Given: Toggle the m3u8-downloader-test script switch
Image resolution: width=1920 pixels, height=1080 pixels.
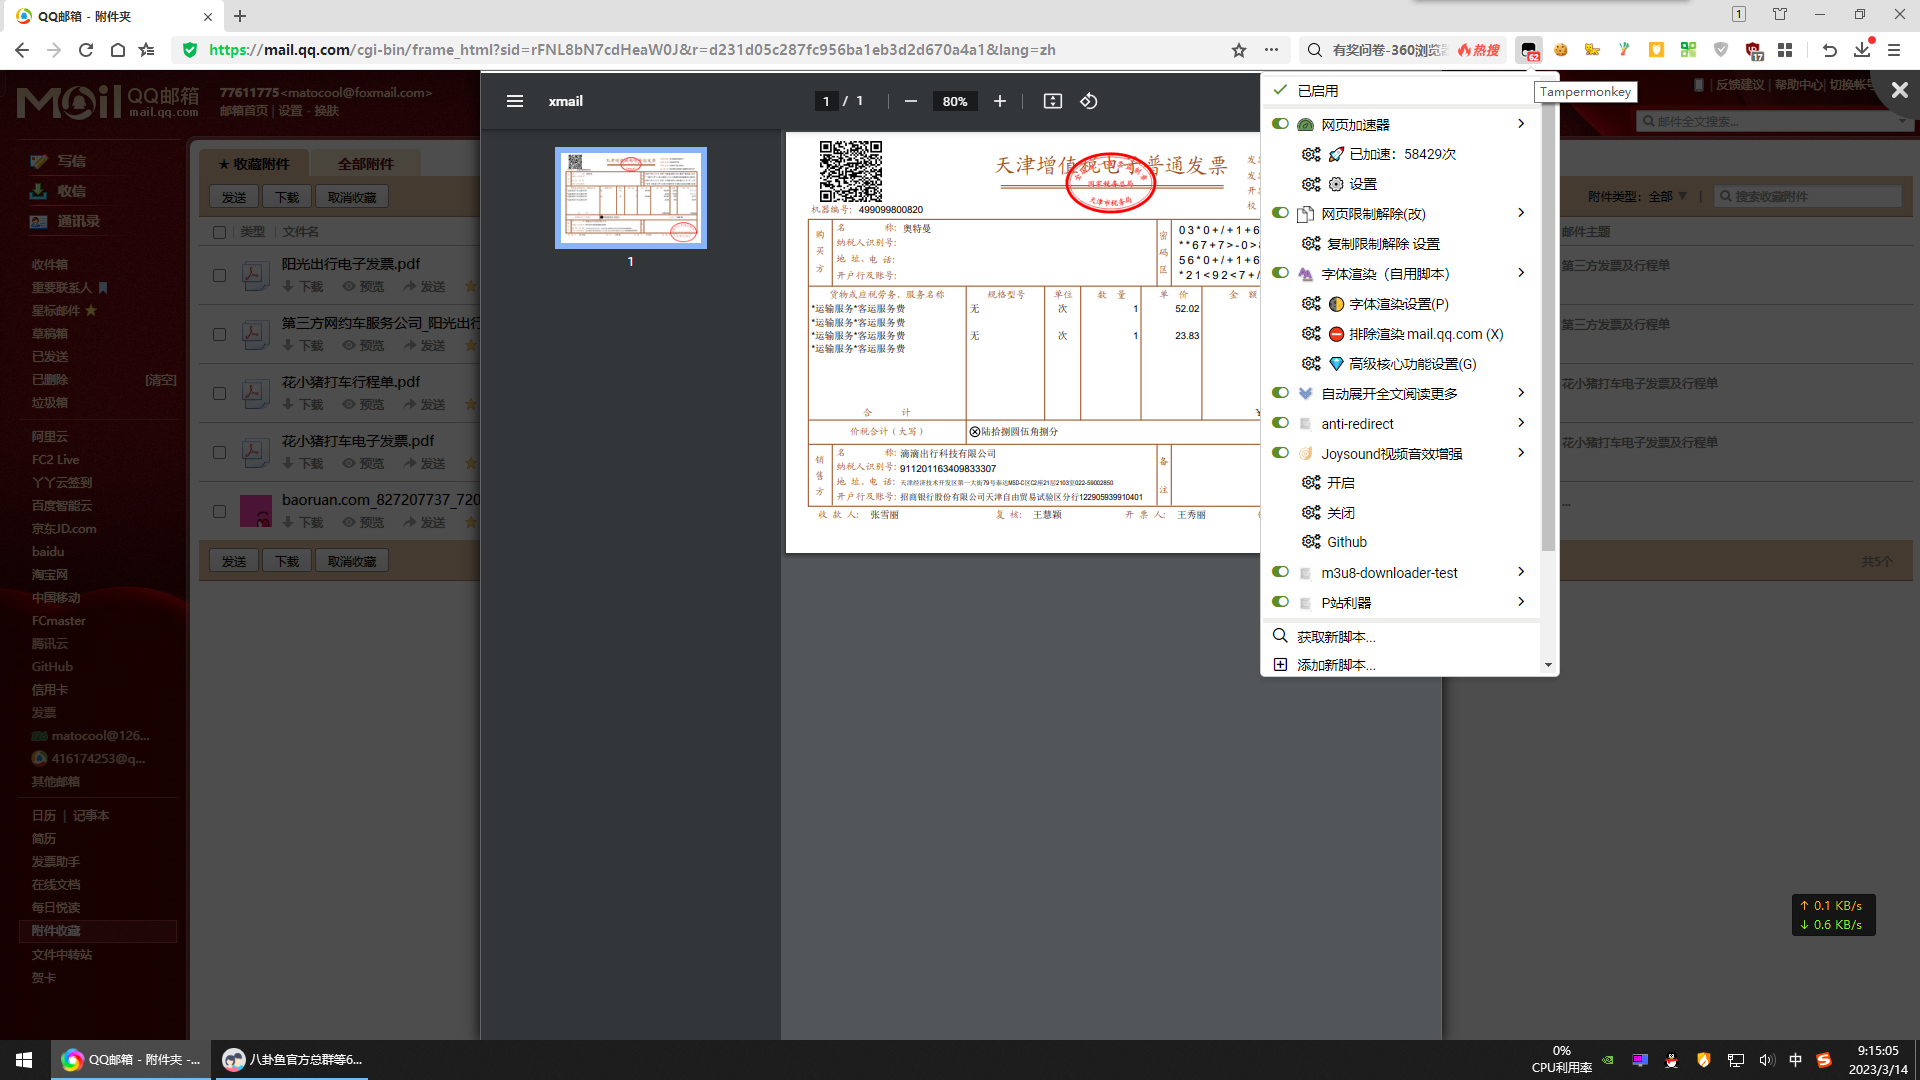Looking at the screenshot, I should [x=1280, y=572].
